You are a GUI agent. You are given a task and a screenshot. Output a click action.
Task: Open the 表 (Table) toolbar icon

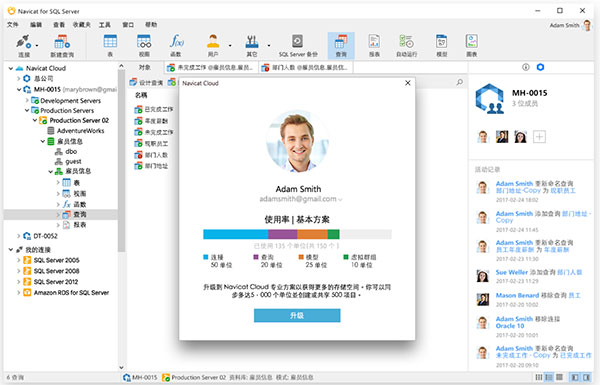point(110,46)
